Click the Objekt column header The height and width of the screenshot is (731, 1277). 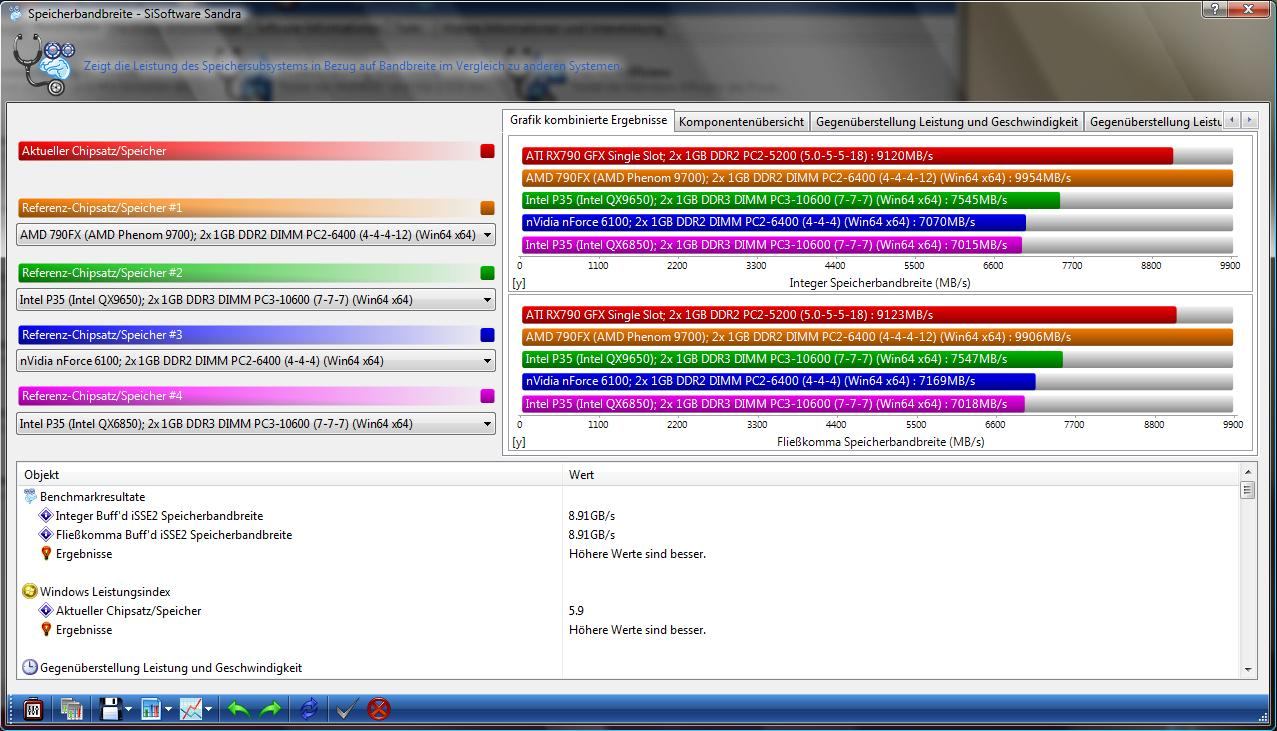290,475
